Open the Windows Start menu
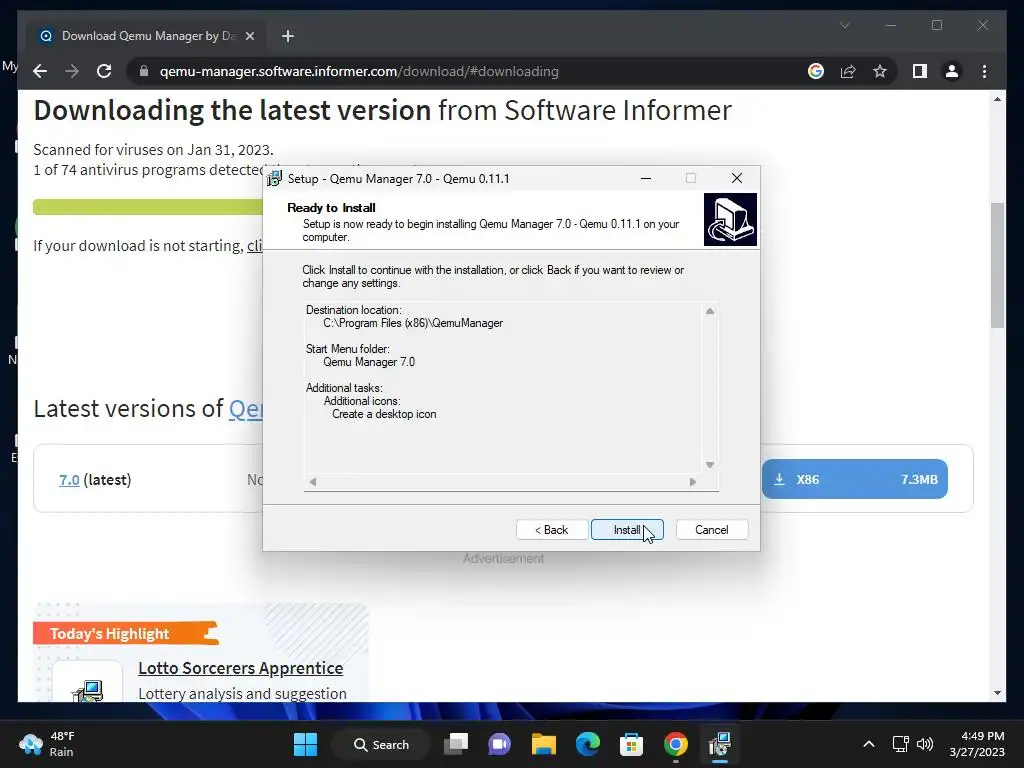Image resolution: width=1024 pixels, height=768 pixels. click(306, 744)
